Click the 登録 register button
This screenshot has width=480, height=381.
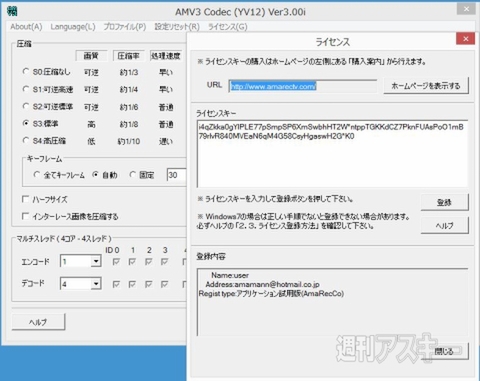[x=444, y=202]
